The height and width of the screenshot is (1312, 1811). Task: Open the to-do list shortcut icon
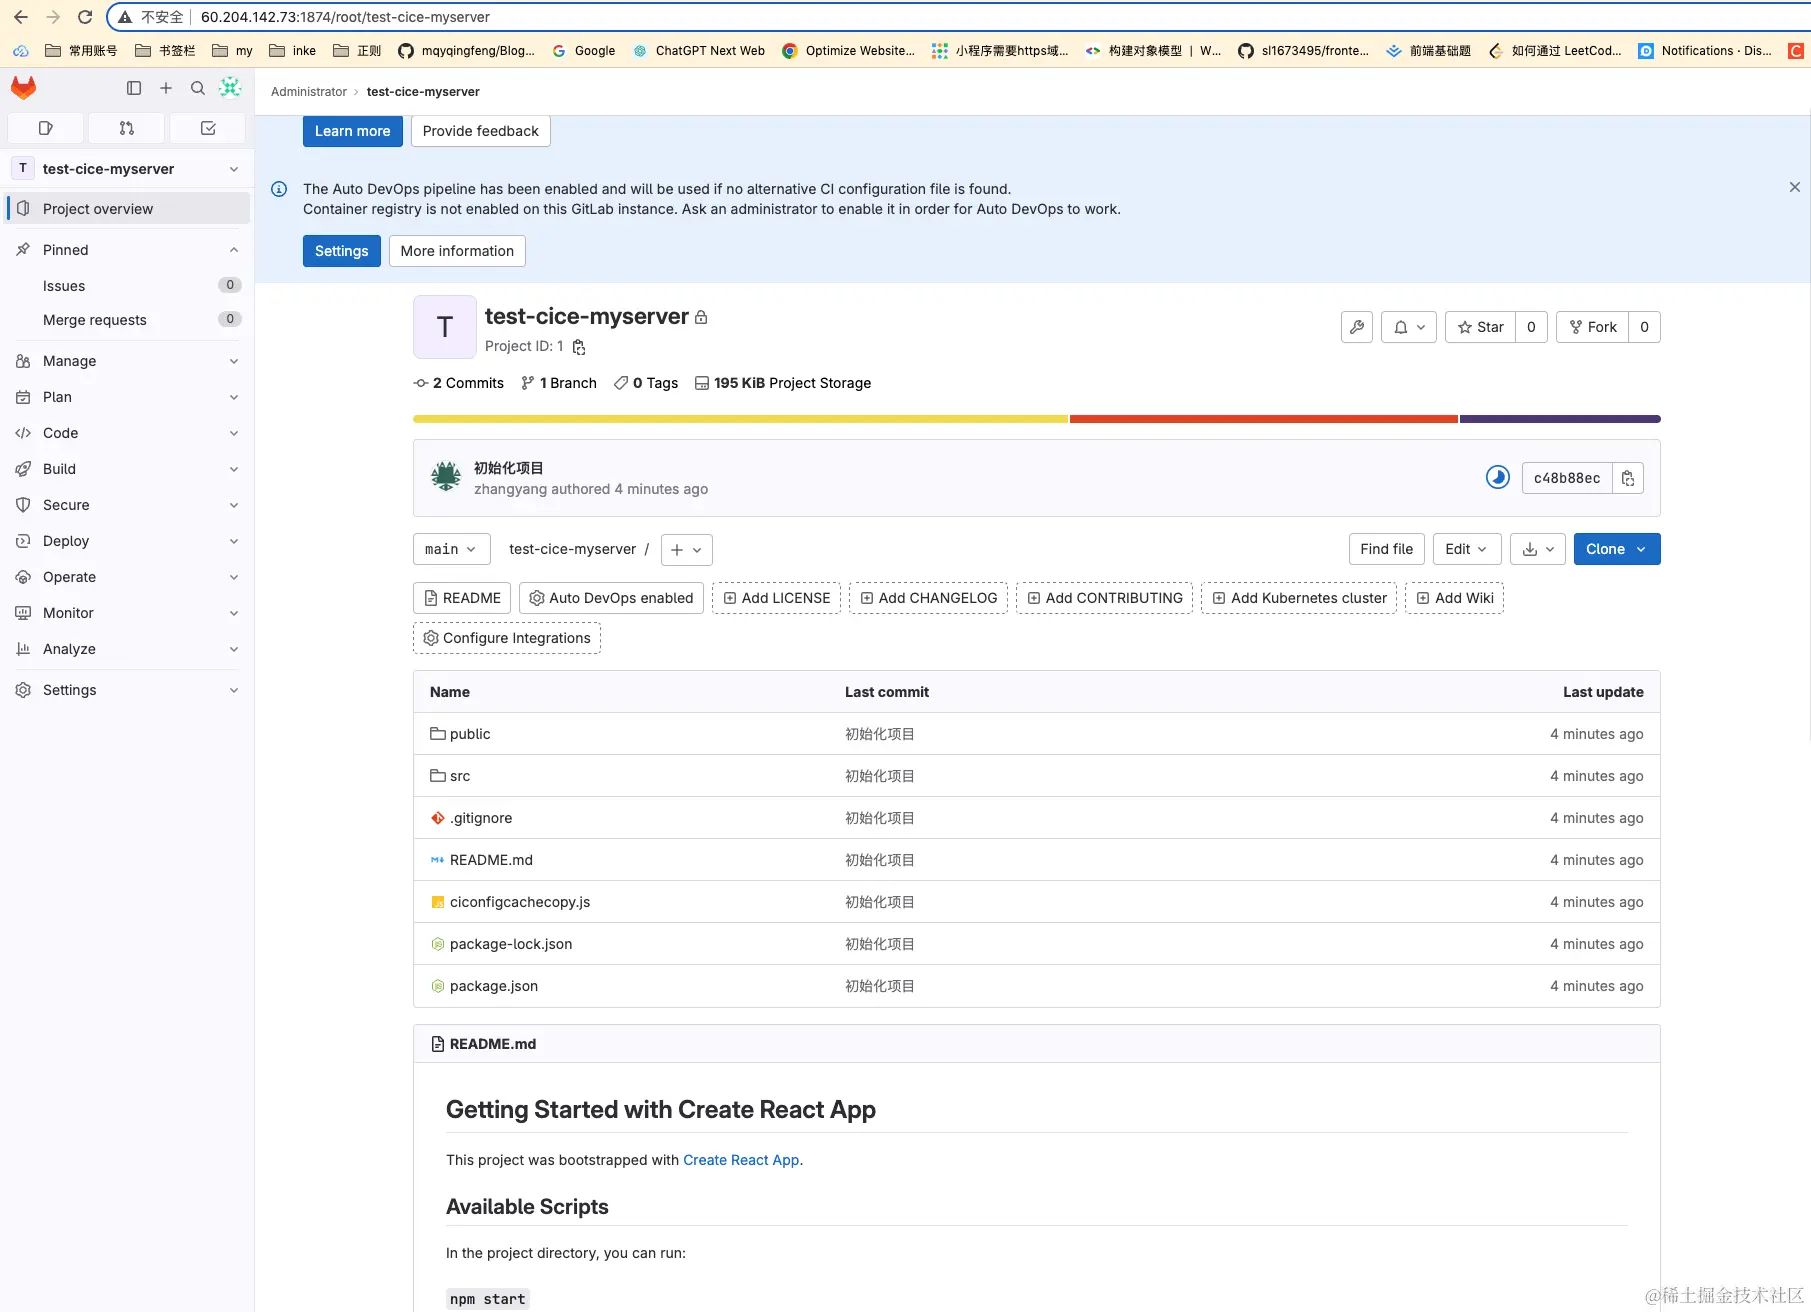point(208,128)
